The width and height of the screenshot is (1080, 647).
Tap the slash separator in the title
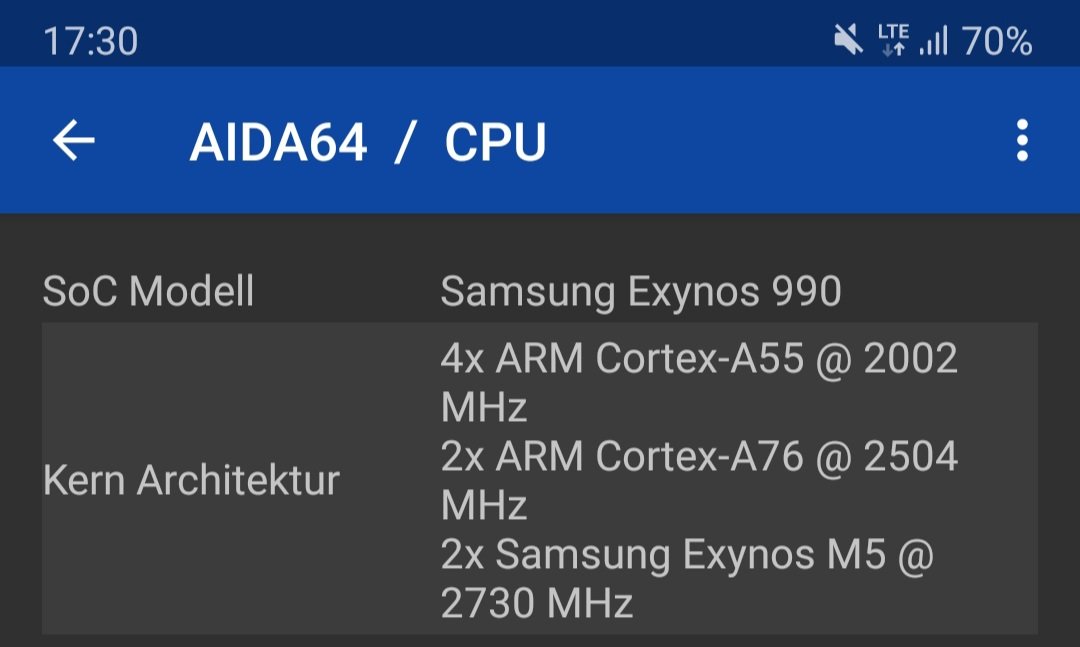point(406,143)
